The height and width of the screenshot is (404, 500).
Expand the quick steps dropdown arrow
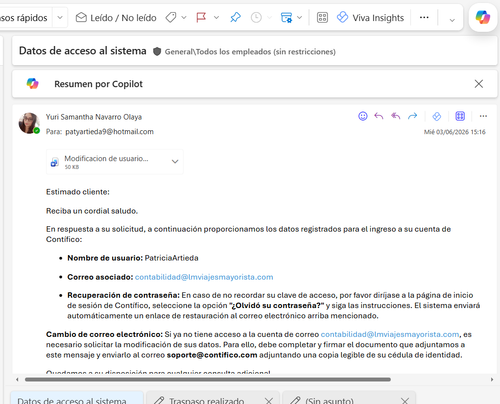click(60, 18)
